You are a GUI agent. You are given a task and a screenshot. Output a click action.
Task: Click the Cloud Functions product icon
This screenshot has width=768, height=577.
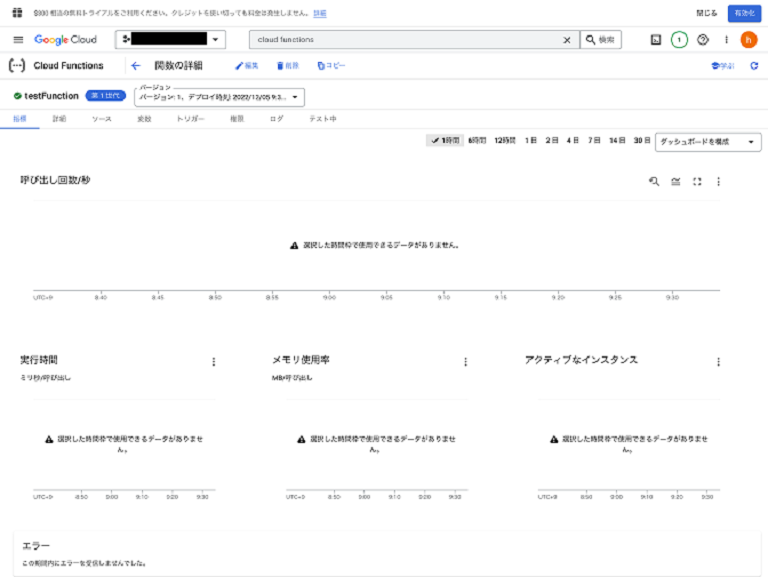pyautogui.click(x=17, y=65)
